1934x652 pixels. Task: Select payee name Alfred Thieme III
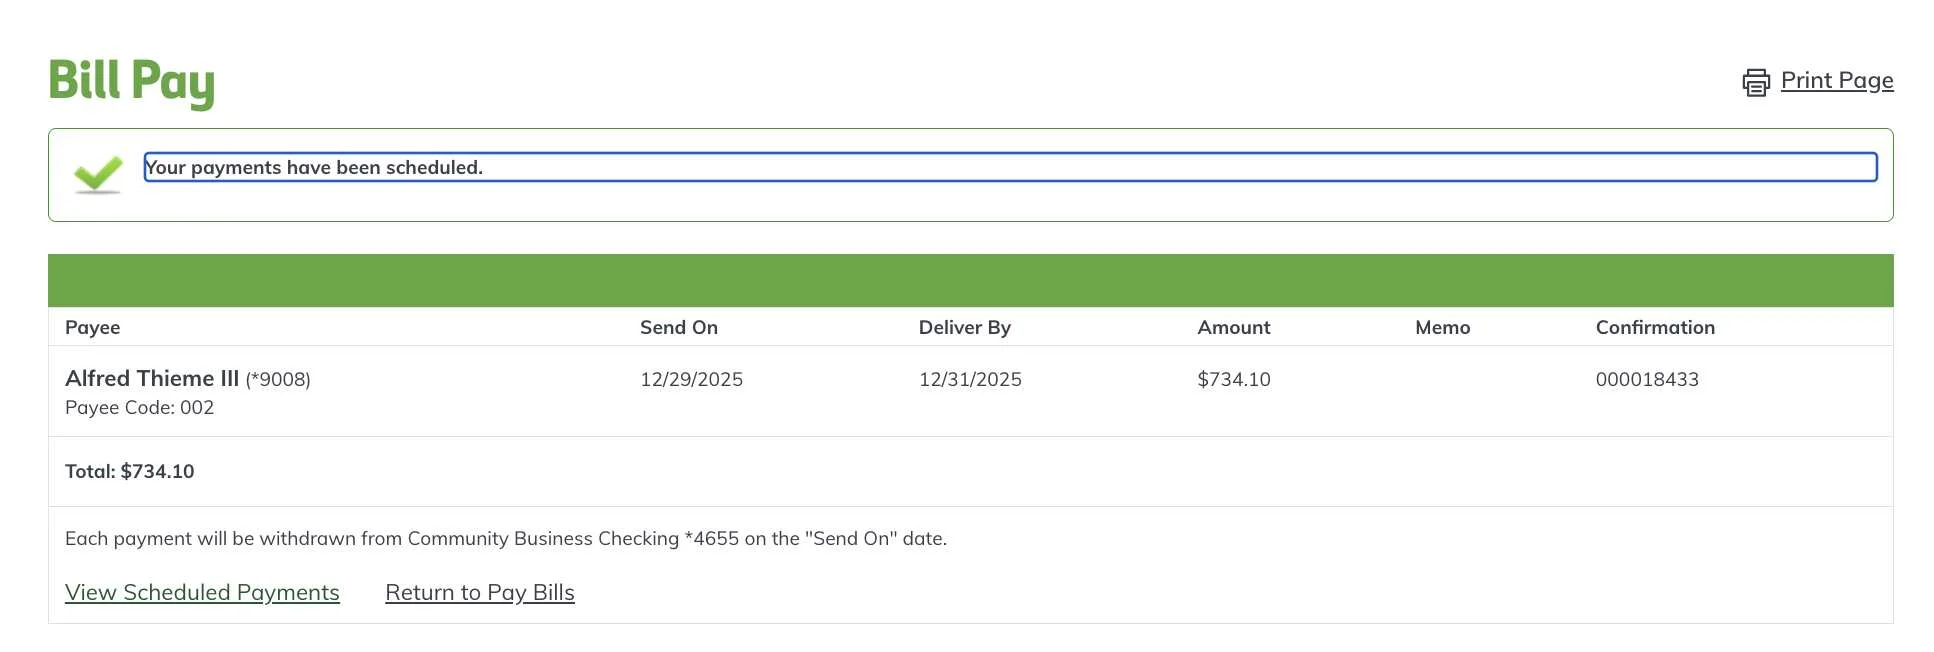[x=152, y=379]
